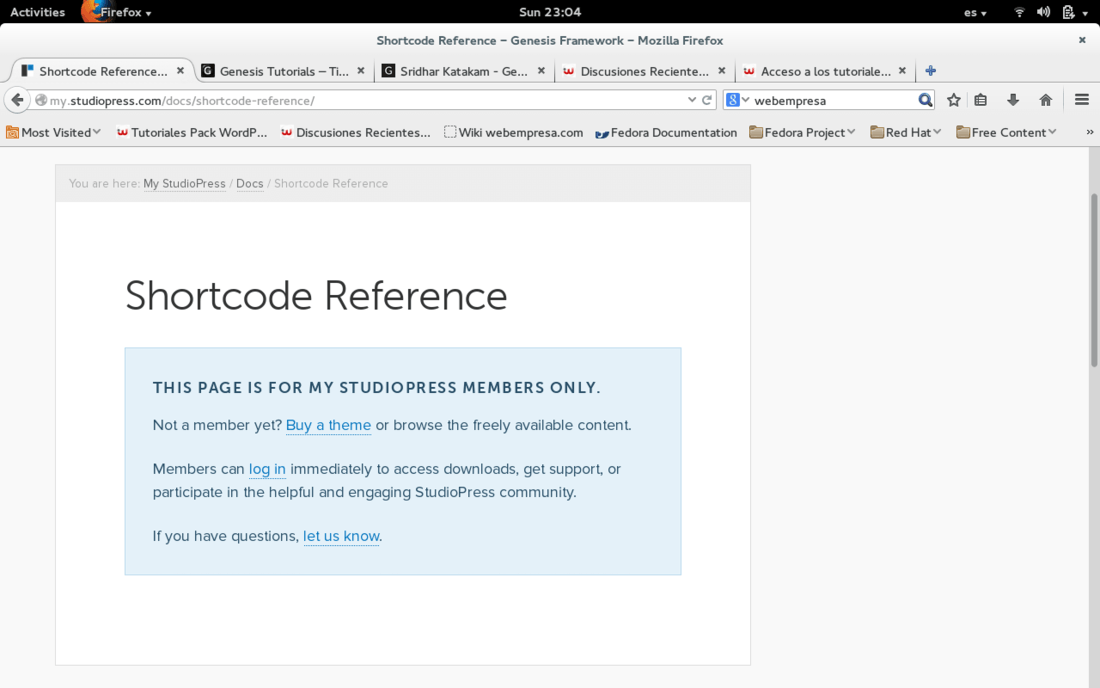Expand the Red Hat bookmarks folder
The image size is (1100, 688).
tap(905, 133)
